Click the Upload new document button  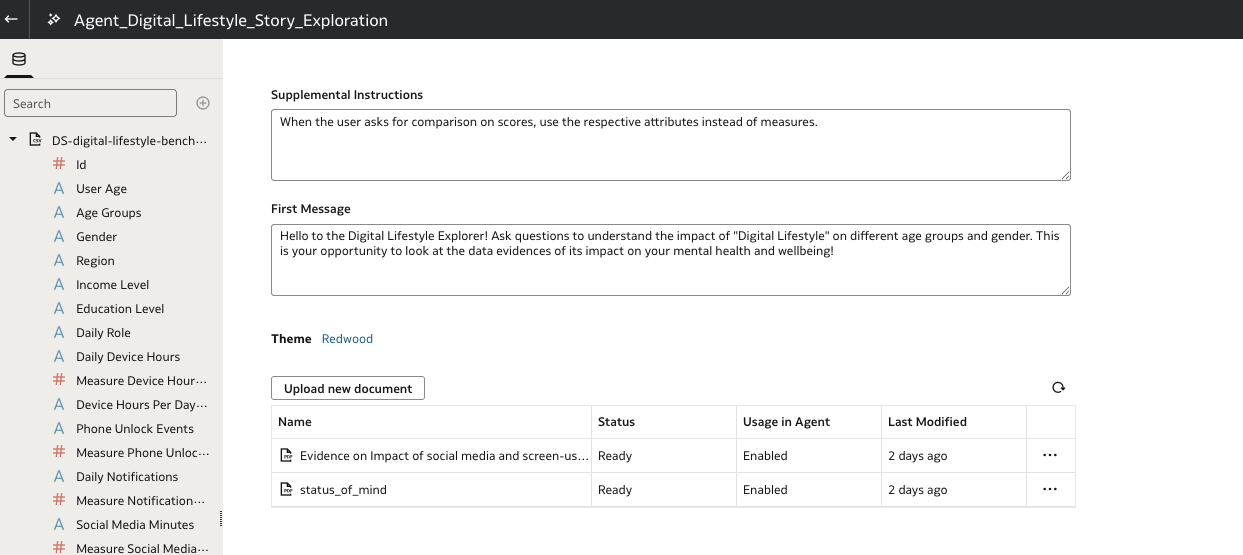pos(347,388)
